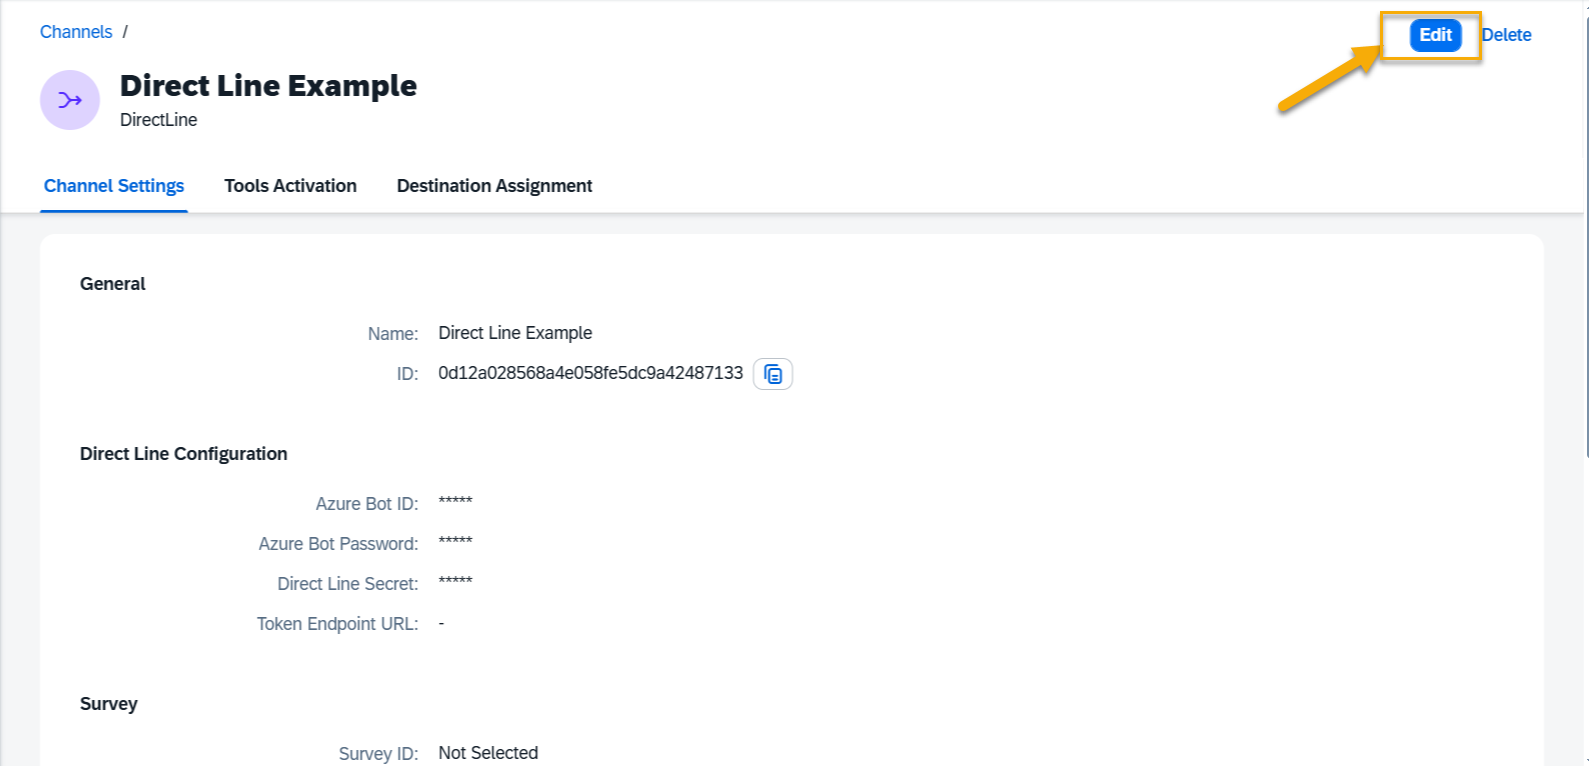Select the channel ID value text
The image size is (1589, 766).
click(590, 373)
